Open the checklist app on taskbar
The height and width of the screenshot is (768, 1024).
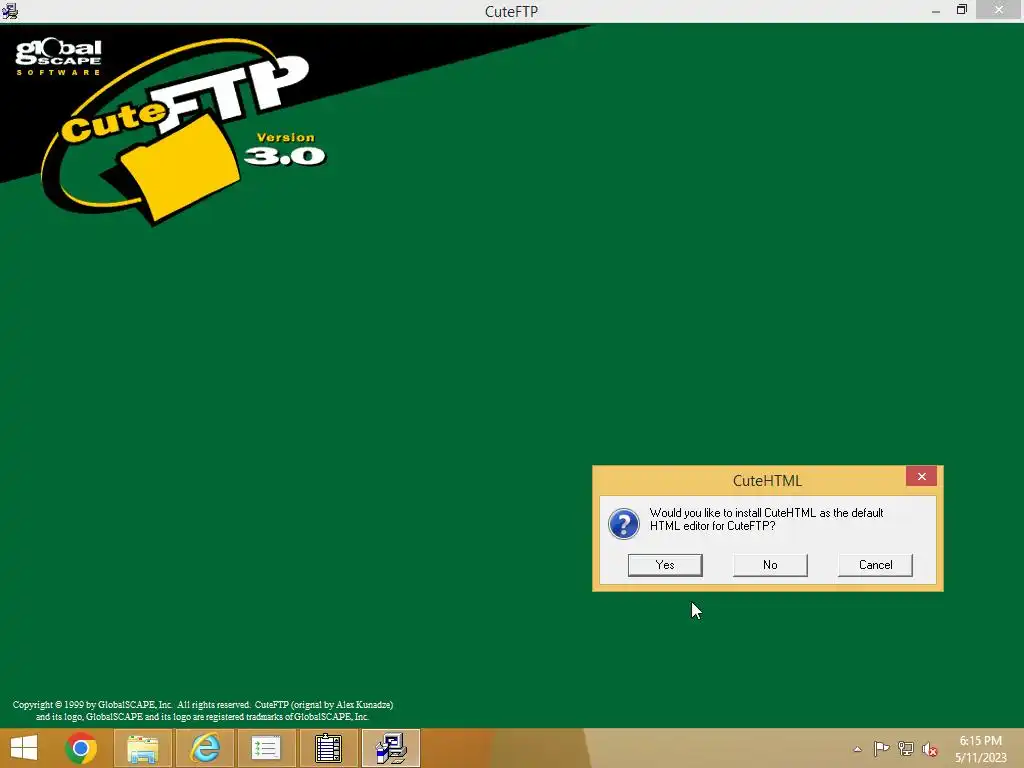(266, 748)
